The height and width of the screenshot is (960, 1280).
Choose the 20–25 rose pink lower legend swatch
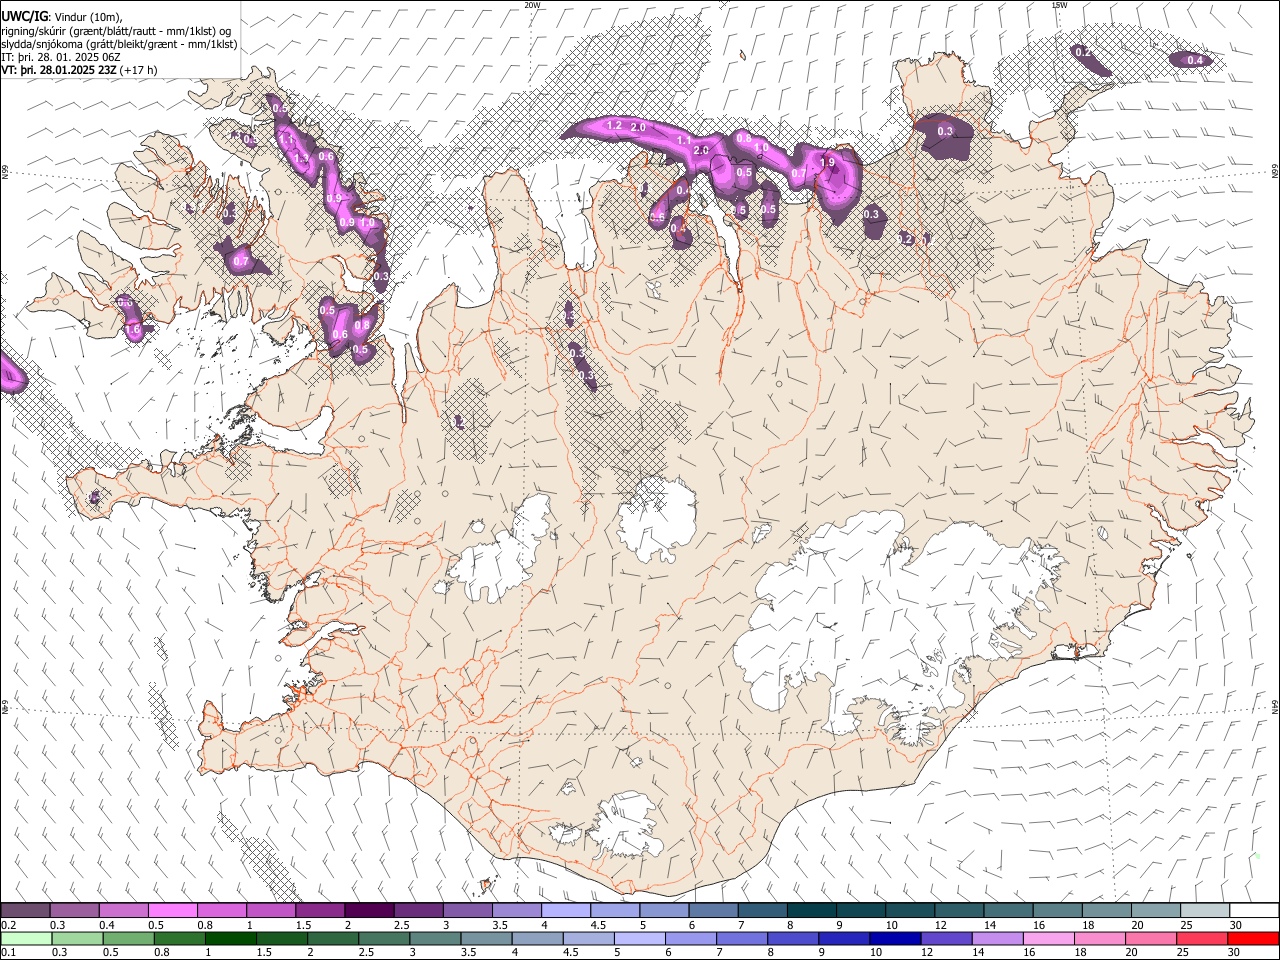tap(1151, 938)
